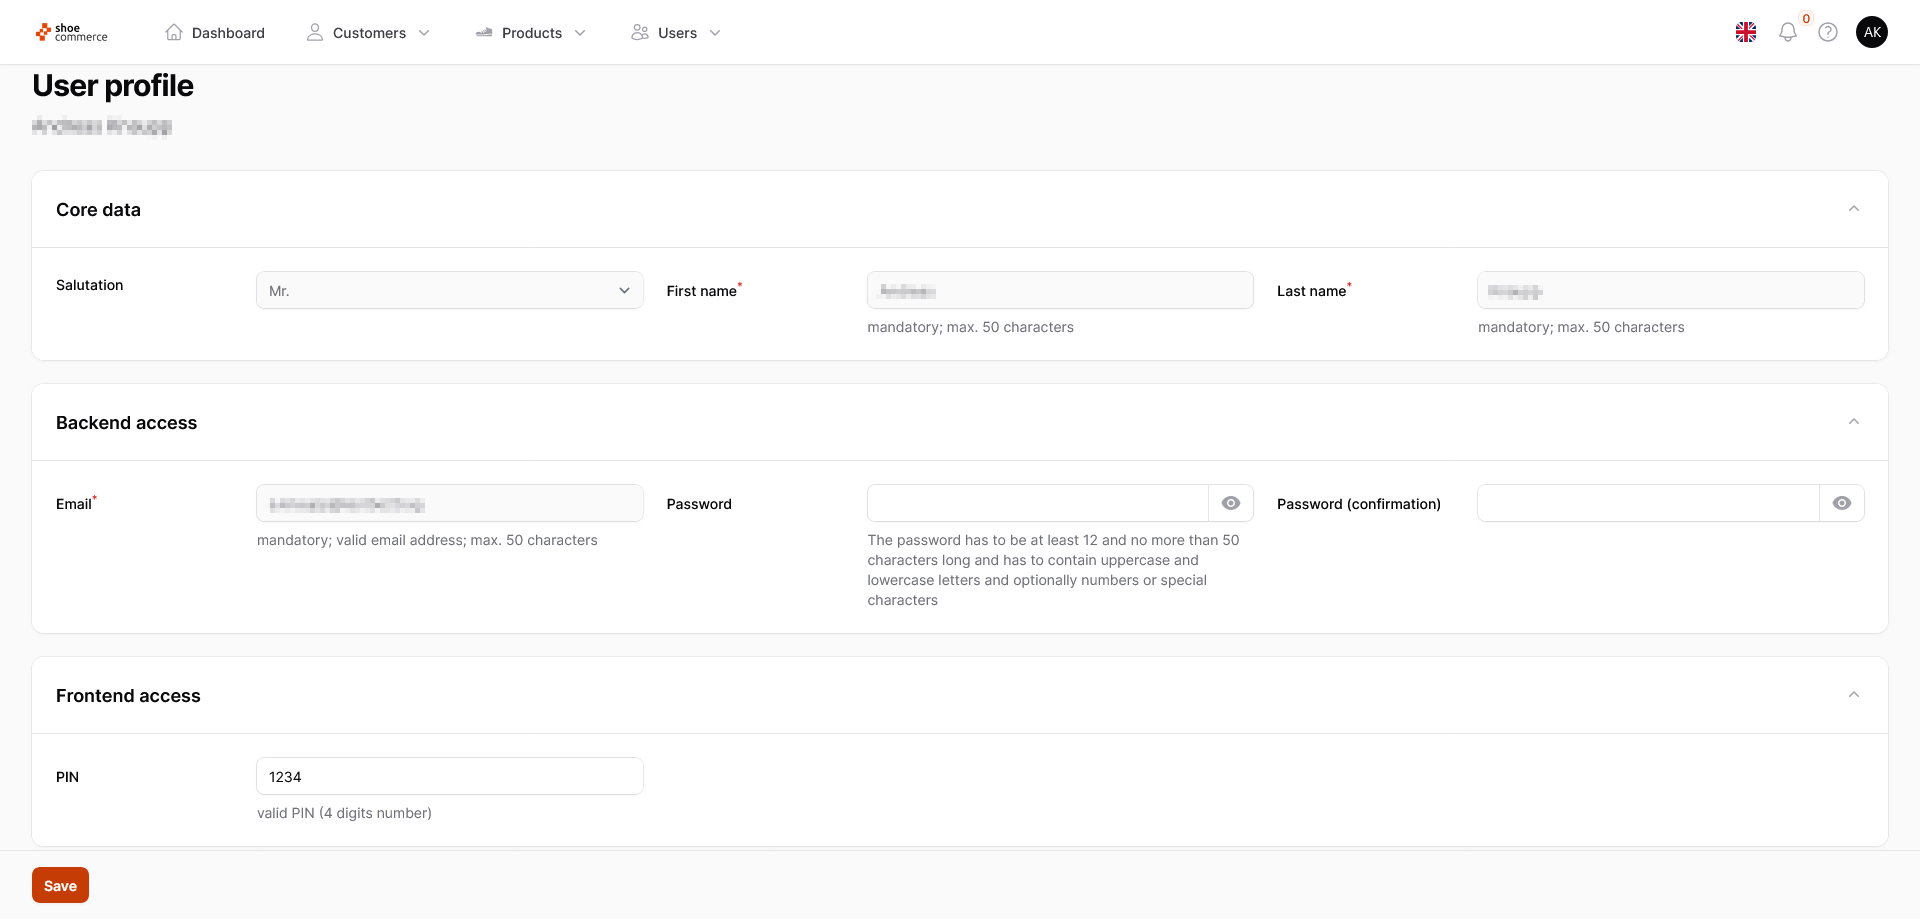Open the AK user avatar menu
This screenshot has height=919, width=1920.
(1872, 32)
